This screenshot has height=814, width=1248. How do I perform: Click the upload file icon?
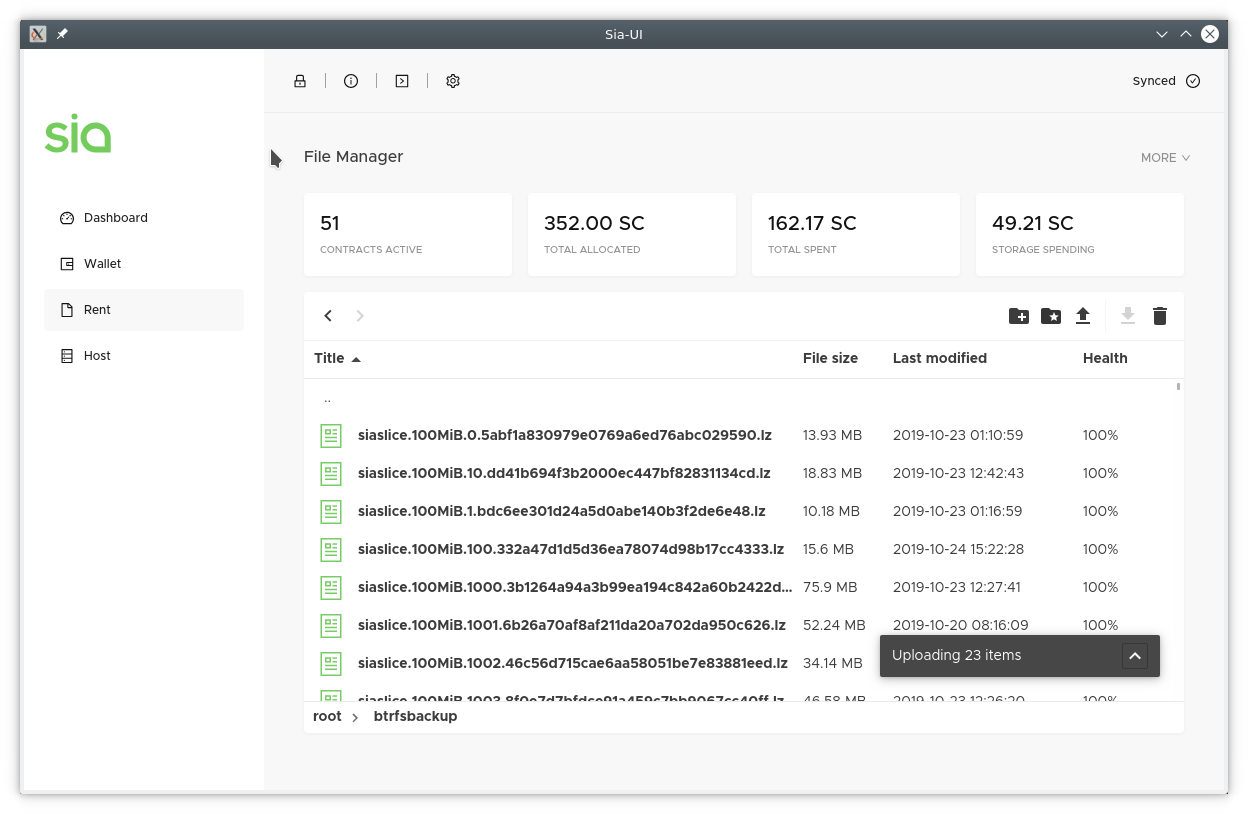[1083, 316]
